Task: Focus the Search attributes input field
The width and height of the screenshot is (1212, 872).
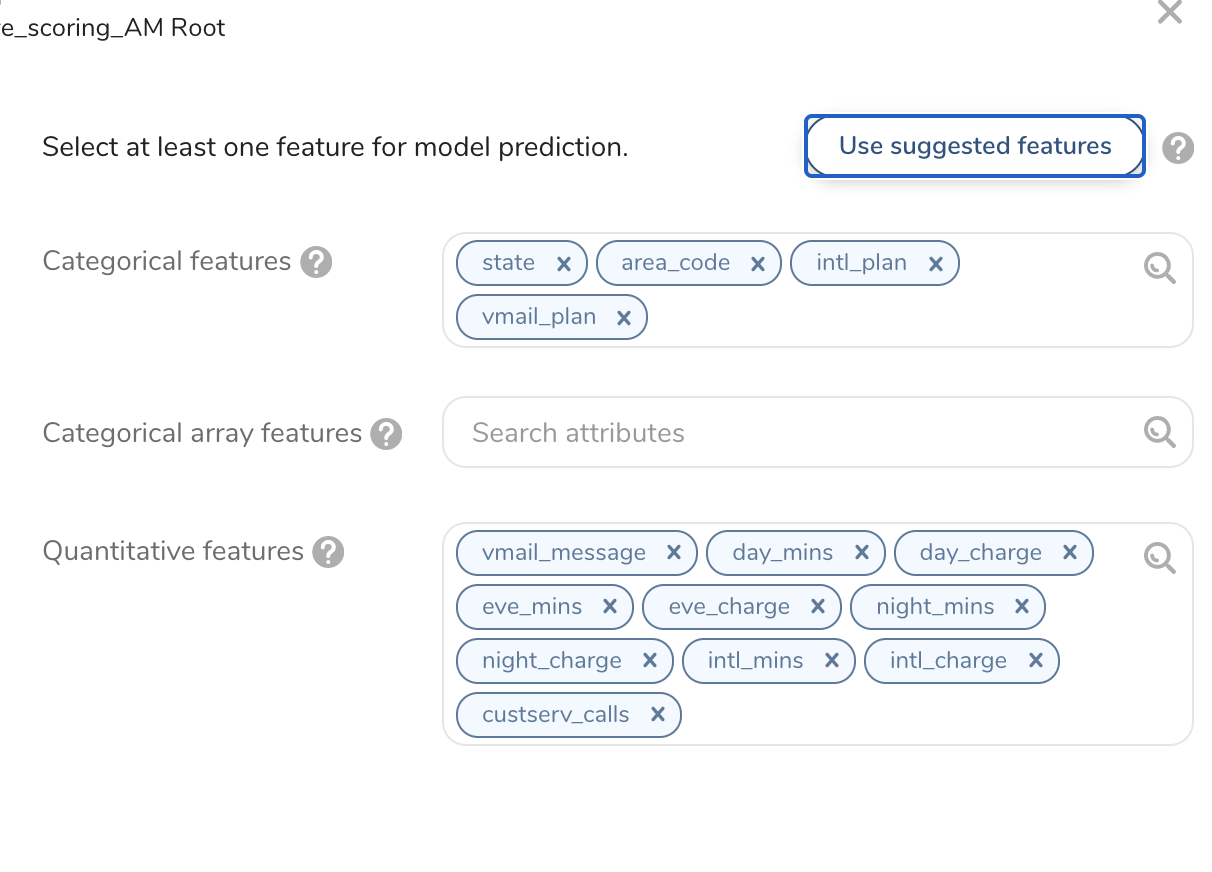Action: click(x=790, y=433)
